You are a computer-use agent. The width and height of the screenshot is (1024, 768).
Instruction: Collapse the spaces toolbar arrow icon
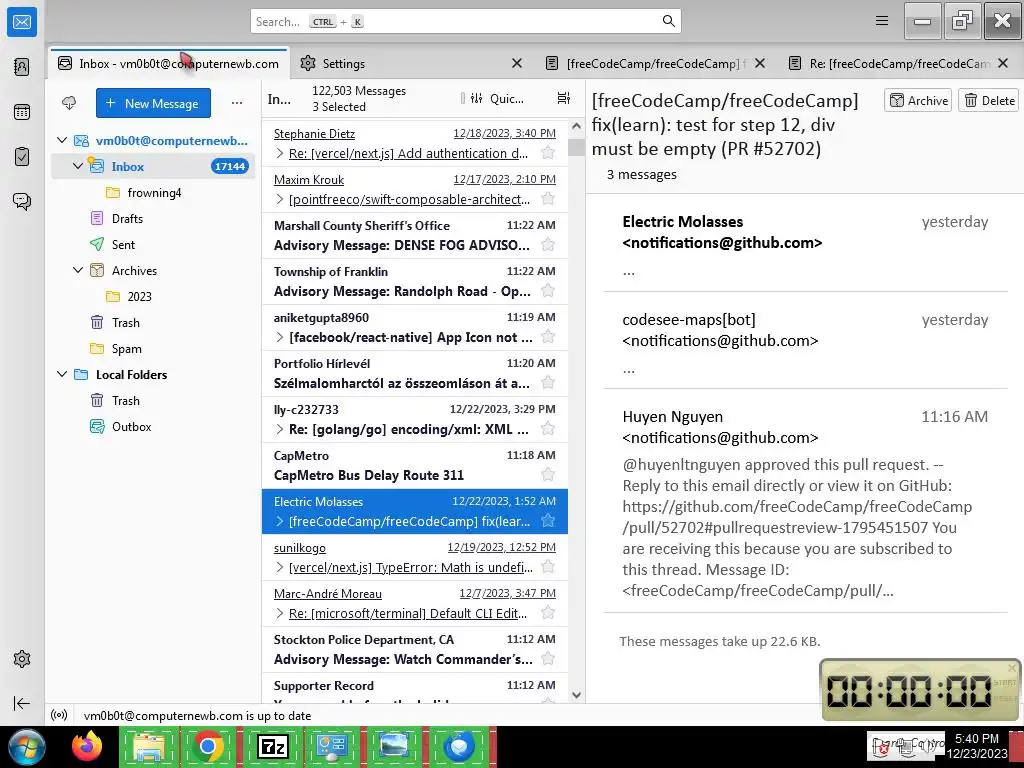click(x=22, y=703)
